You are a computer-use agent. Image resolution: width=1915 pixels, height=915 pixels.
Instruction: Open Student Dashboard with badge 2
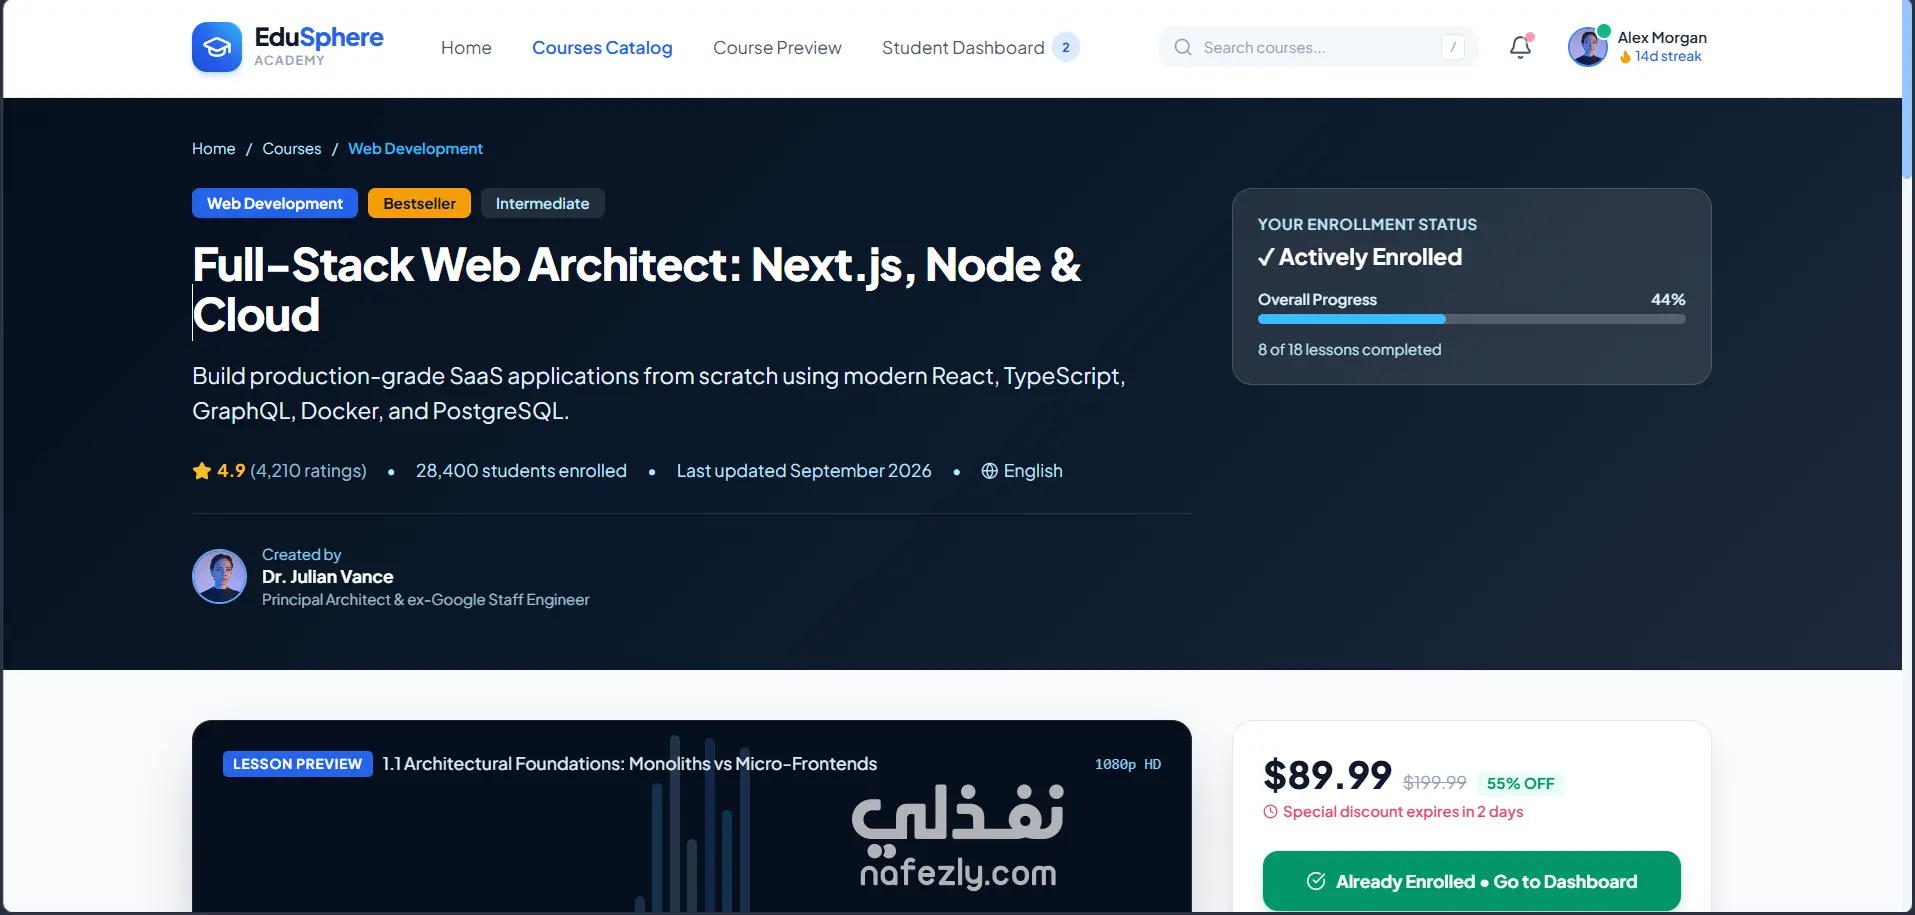(x=980, y=47)
